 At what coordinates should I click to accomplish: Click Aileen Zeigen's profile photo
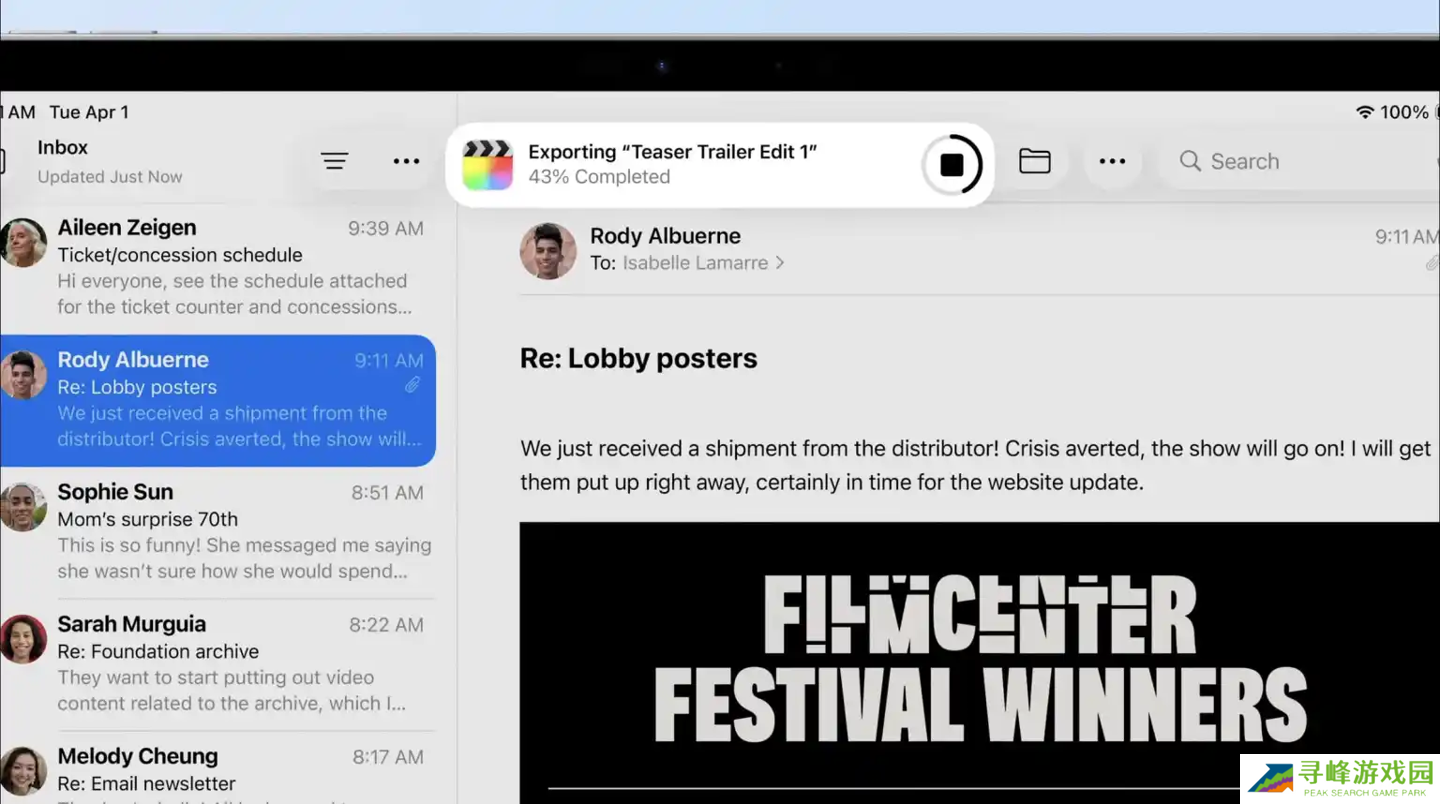(23, 243)
